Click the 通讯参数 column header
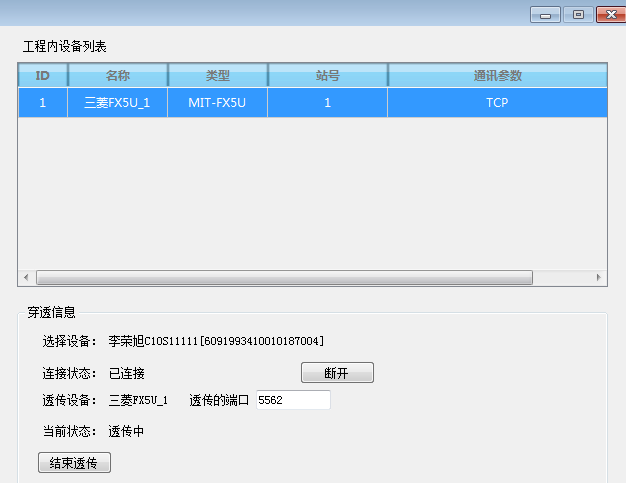 (497, 75)
